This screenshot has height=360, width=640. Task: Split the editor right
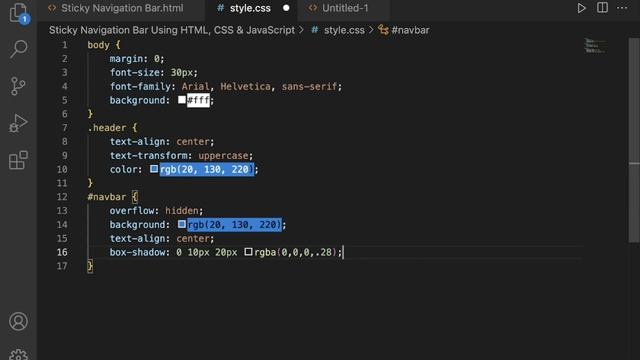click(602, 8)
